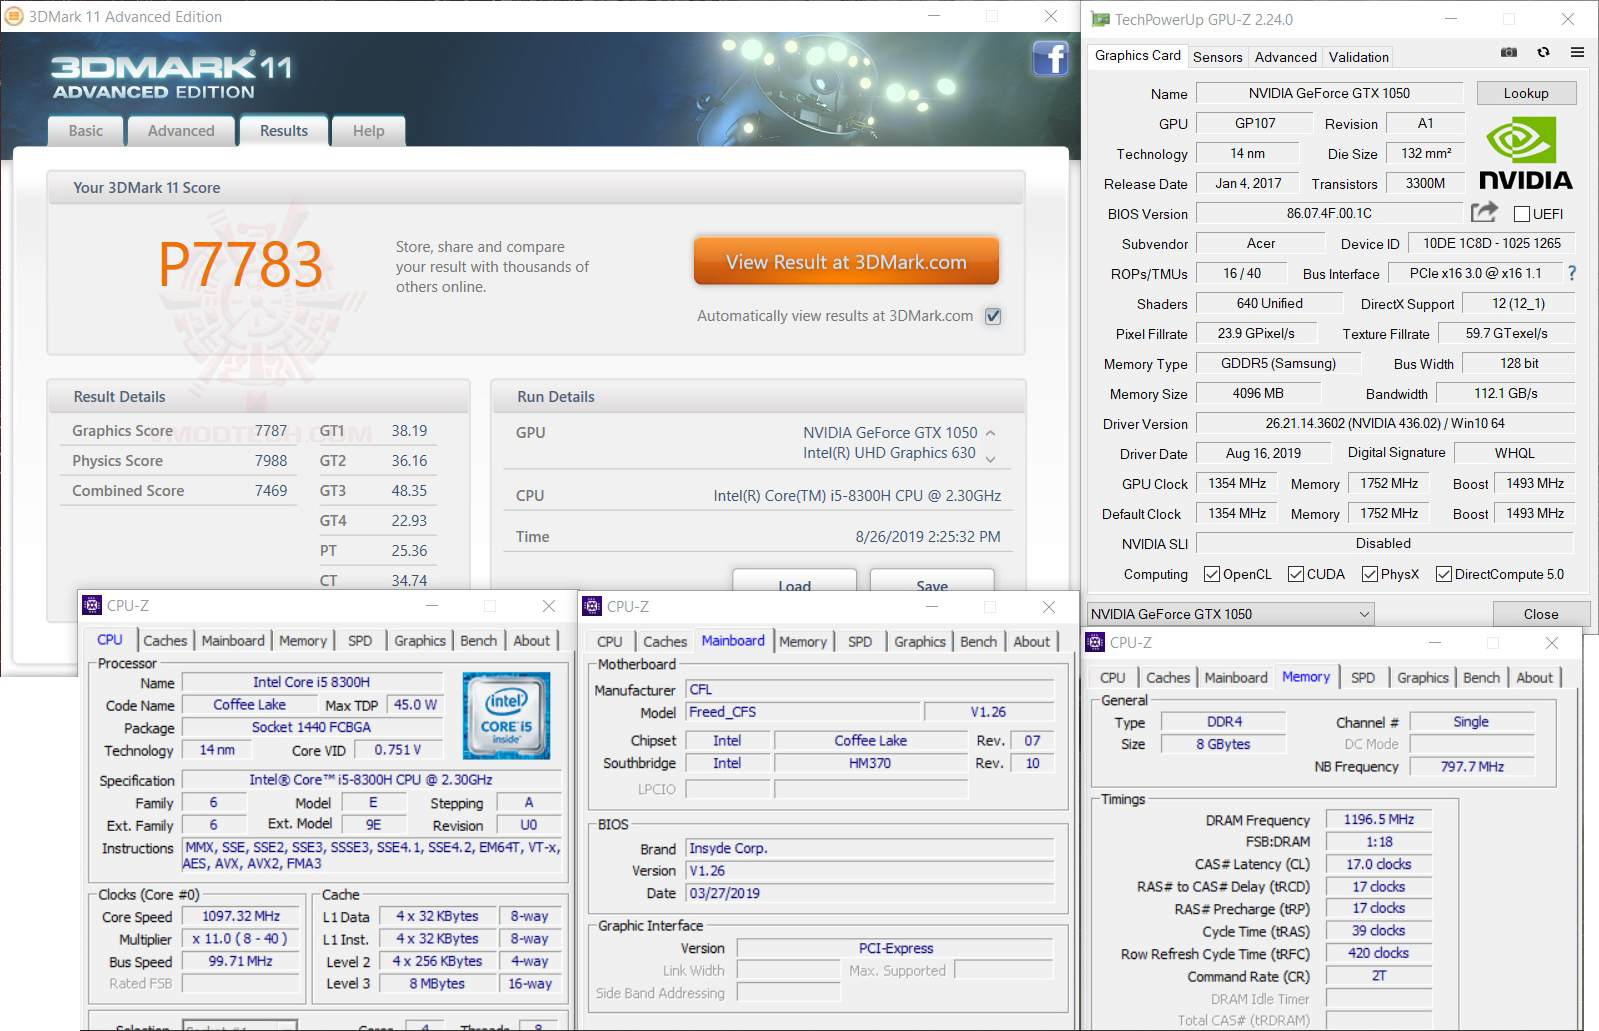The height and width of the screenshot is (1031, 1599).
Task: Click the GPU-Z title bar app icon
Action: pyautogui.click(x=1100, y=19)
